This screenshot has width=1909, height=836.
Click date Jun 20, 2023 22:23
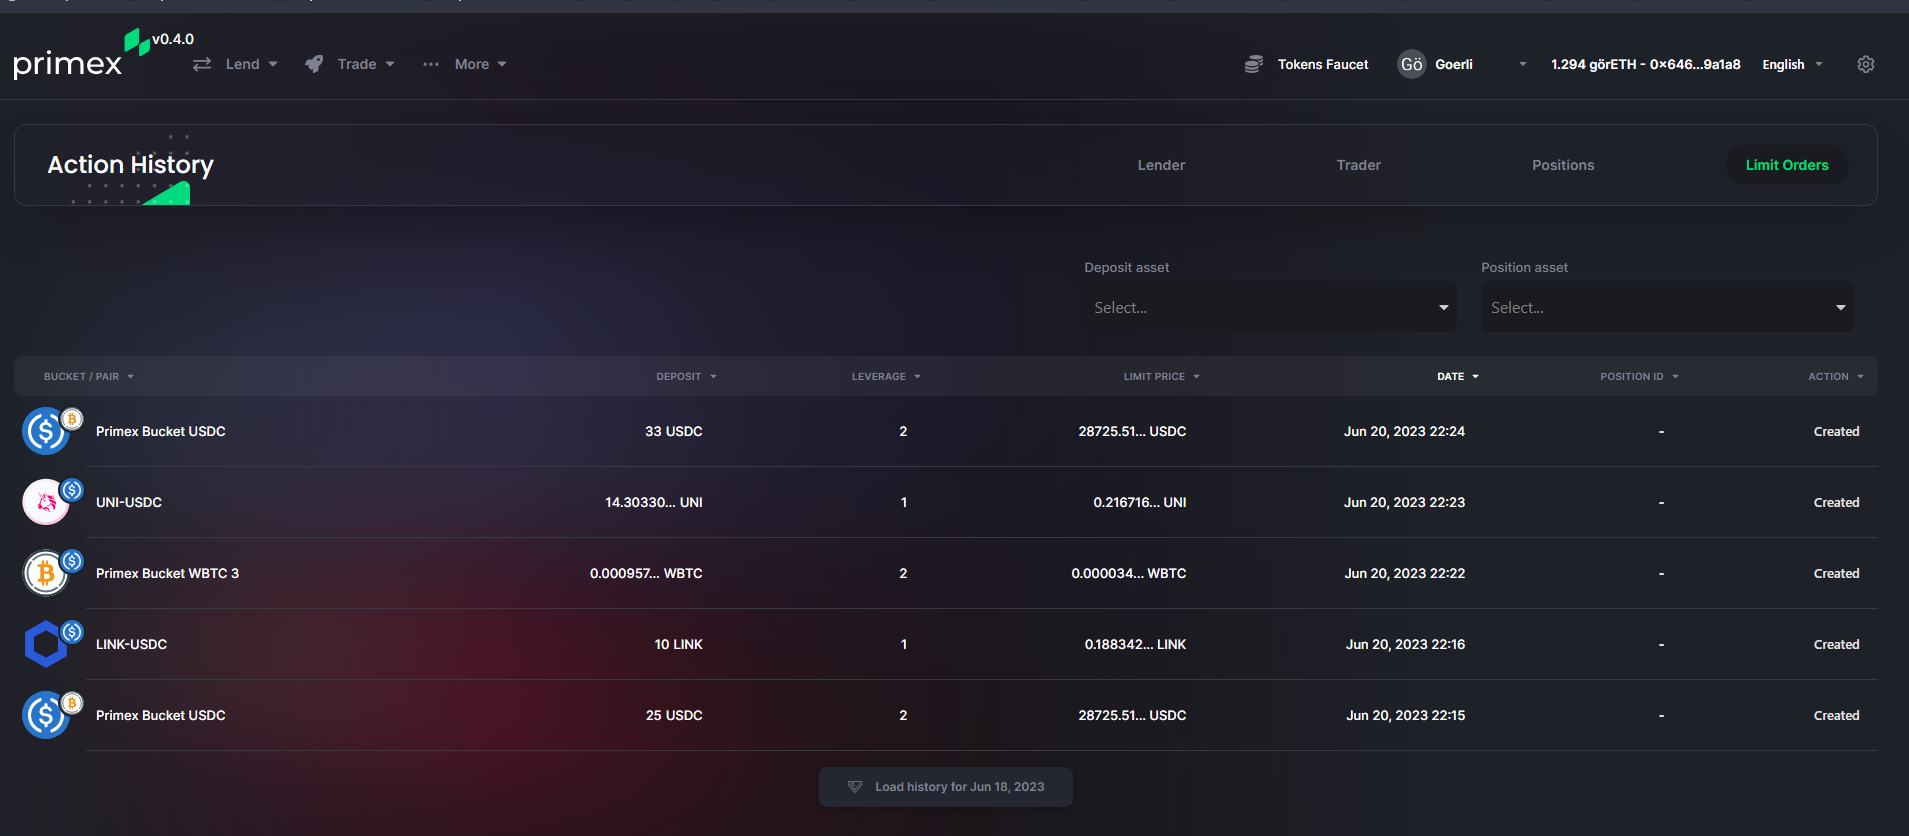[x=1404, y=502]
